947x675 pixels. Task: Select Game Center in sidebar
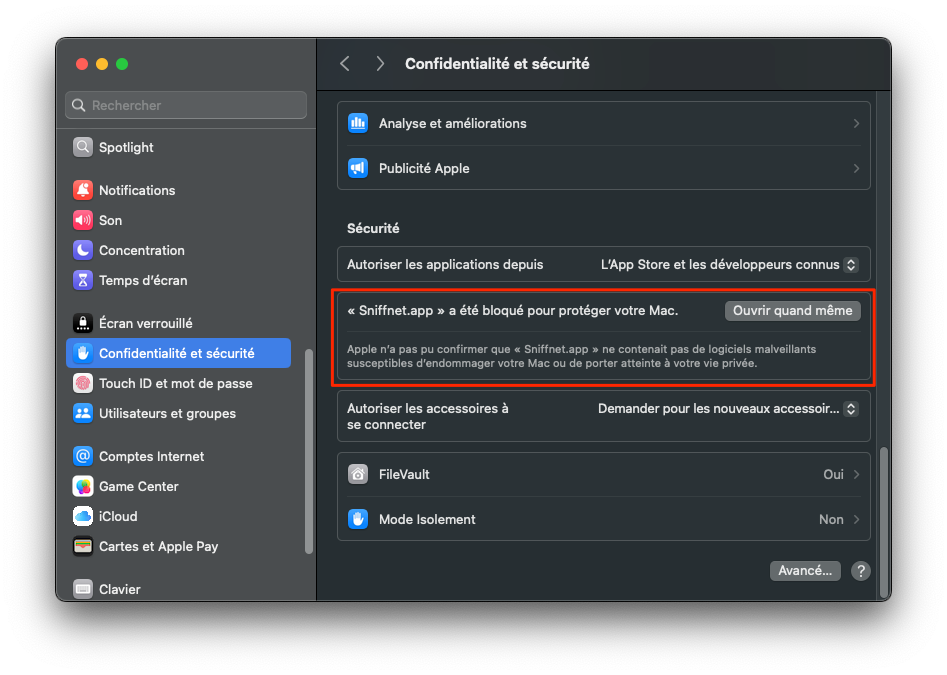point(178,486)
